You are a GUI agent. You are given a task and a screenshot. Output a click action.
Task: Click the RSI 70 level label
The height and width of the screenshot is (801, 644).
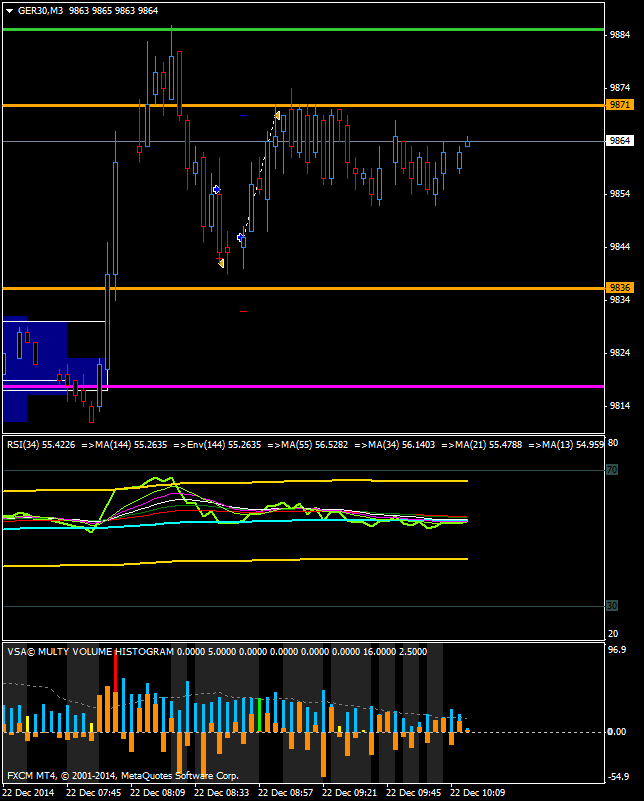pos(612,468)
